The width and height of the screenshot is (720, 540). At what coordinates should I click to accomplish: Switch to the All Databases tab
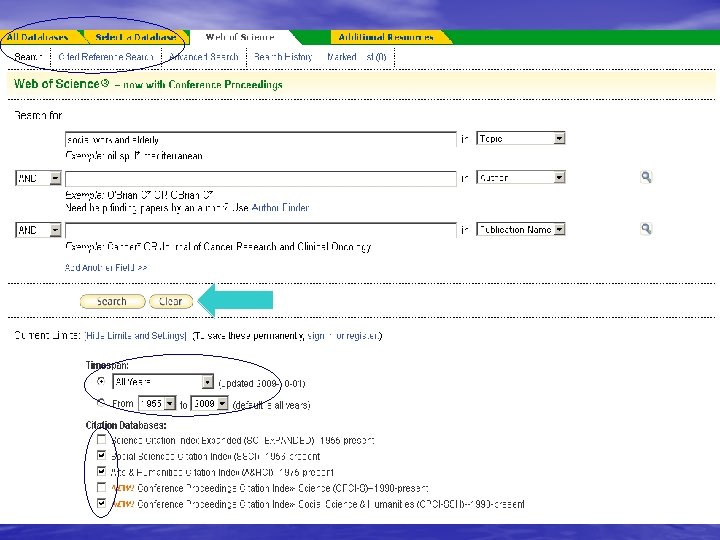38,37
